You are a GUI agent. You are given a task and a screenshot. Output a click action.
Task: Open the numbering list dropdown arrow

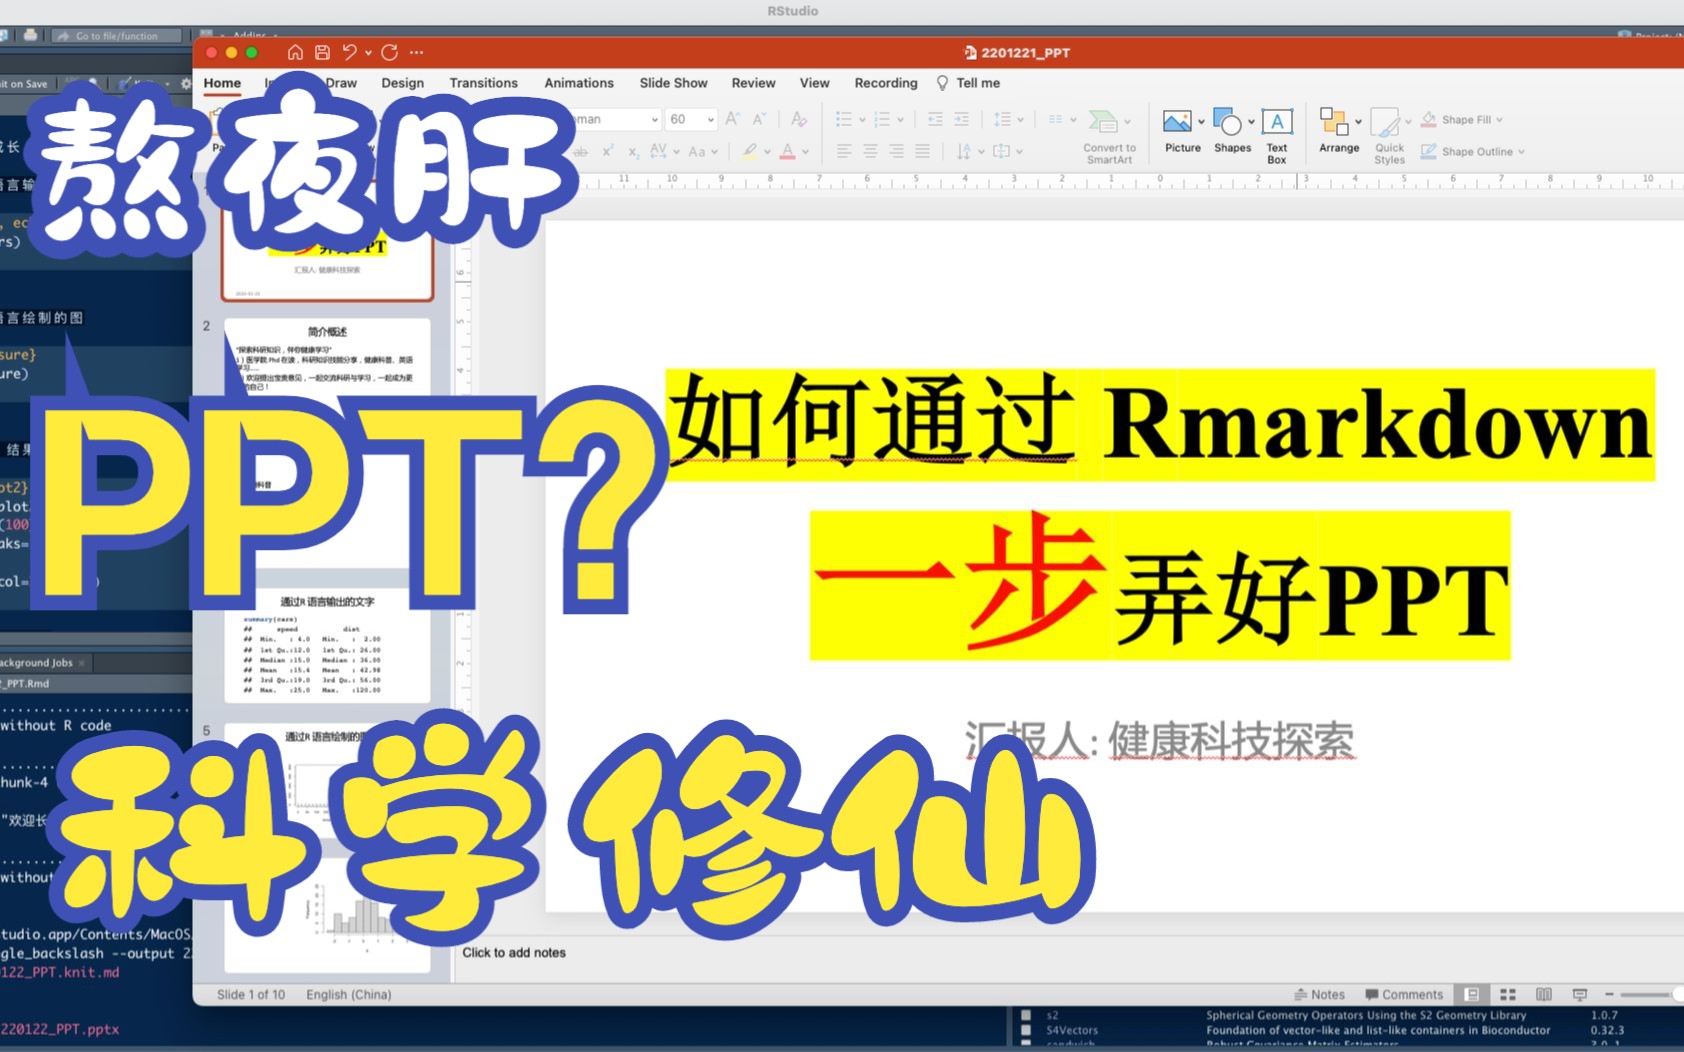(x=900, y=119)
